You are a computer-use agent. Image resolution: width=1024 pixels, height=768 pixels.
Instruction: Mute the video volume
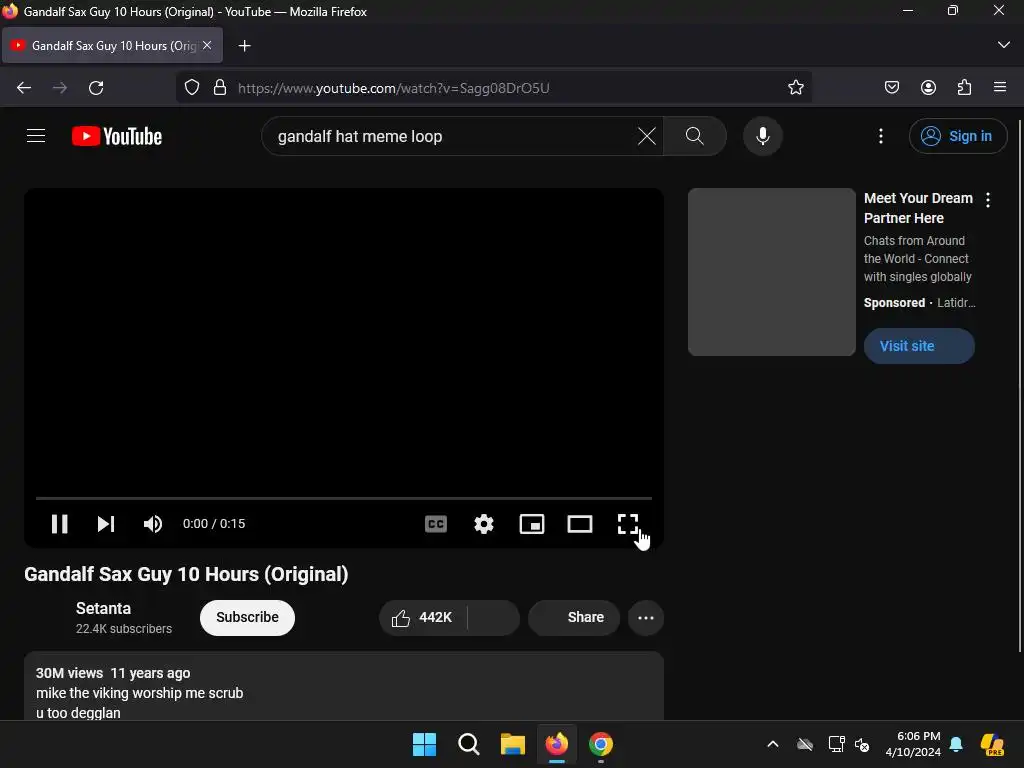pos(153,524)
